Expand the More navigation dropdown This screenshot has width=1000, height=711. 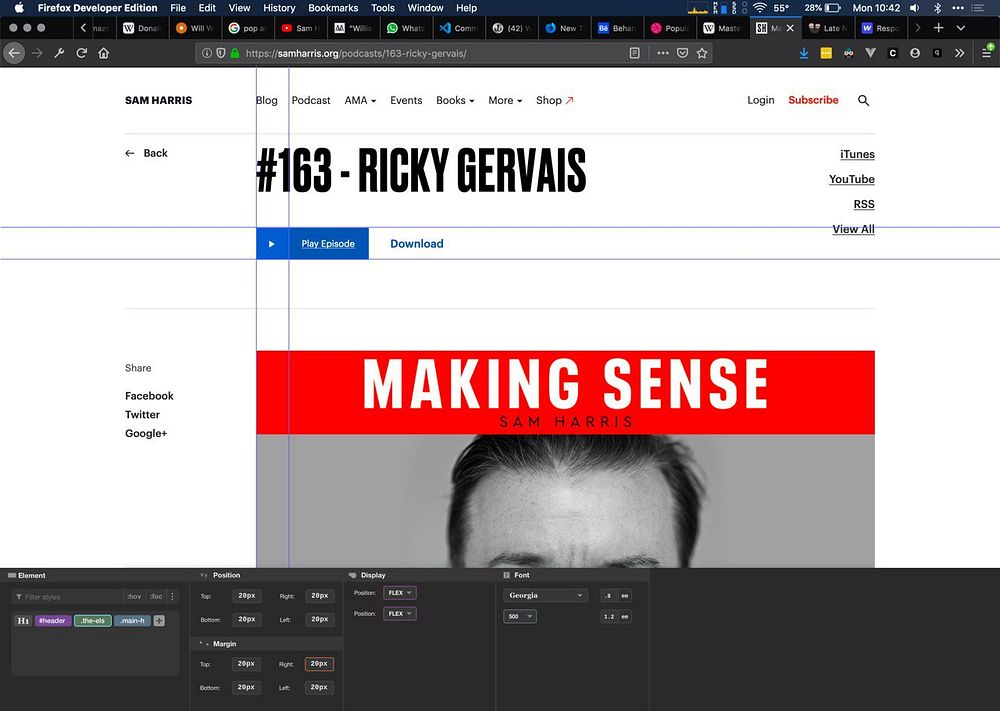(x=505, y=100)
